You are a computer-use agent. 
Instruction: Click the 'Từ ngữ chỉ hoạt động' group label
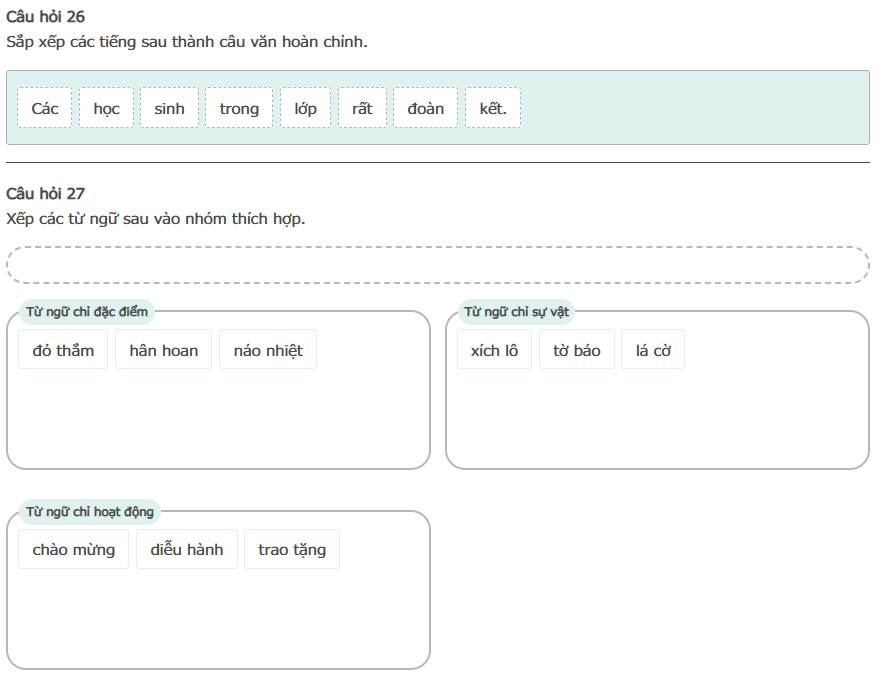click(90, 512)
